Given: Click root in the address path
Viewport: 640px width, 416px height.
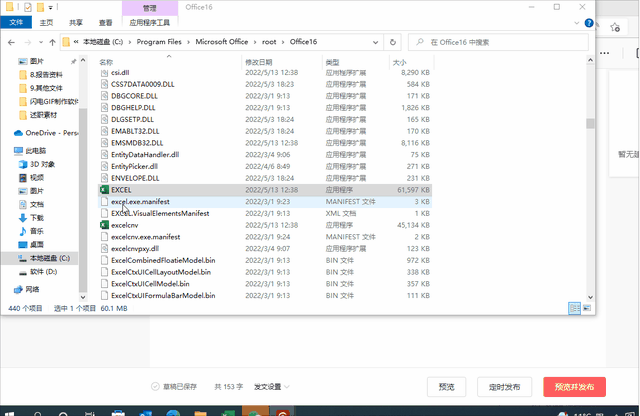Looking at the screenshot, I should 269,42.
